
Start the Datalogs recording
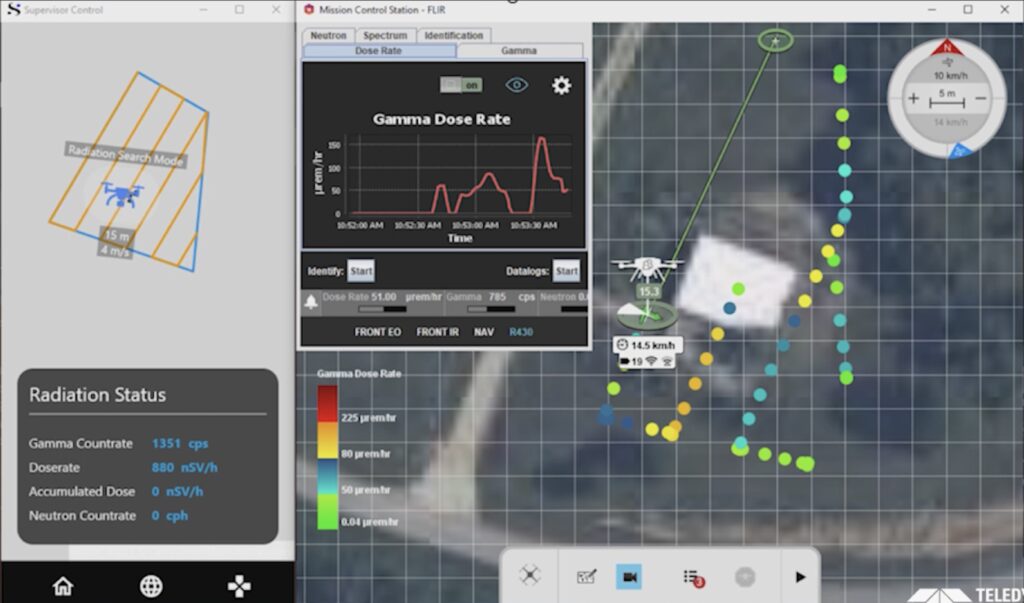coord(567,271)
